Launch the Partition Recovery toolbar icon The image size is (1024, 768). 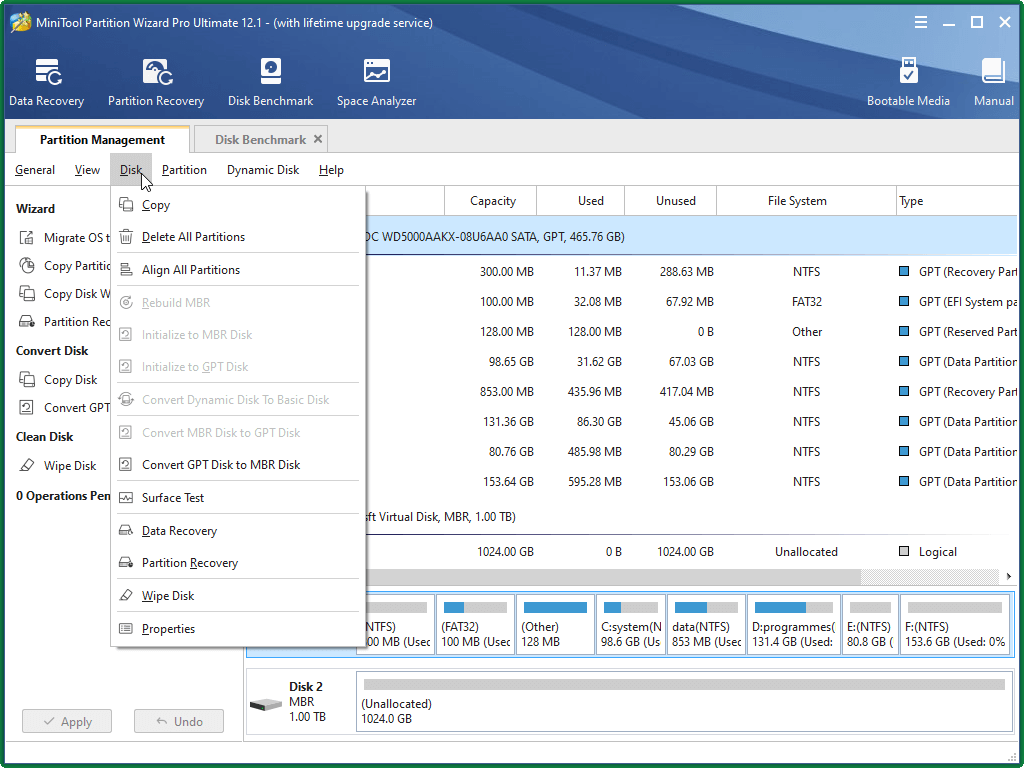tap(157, 72)
